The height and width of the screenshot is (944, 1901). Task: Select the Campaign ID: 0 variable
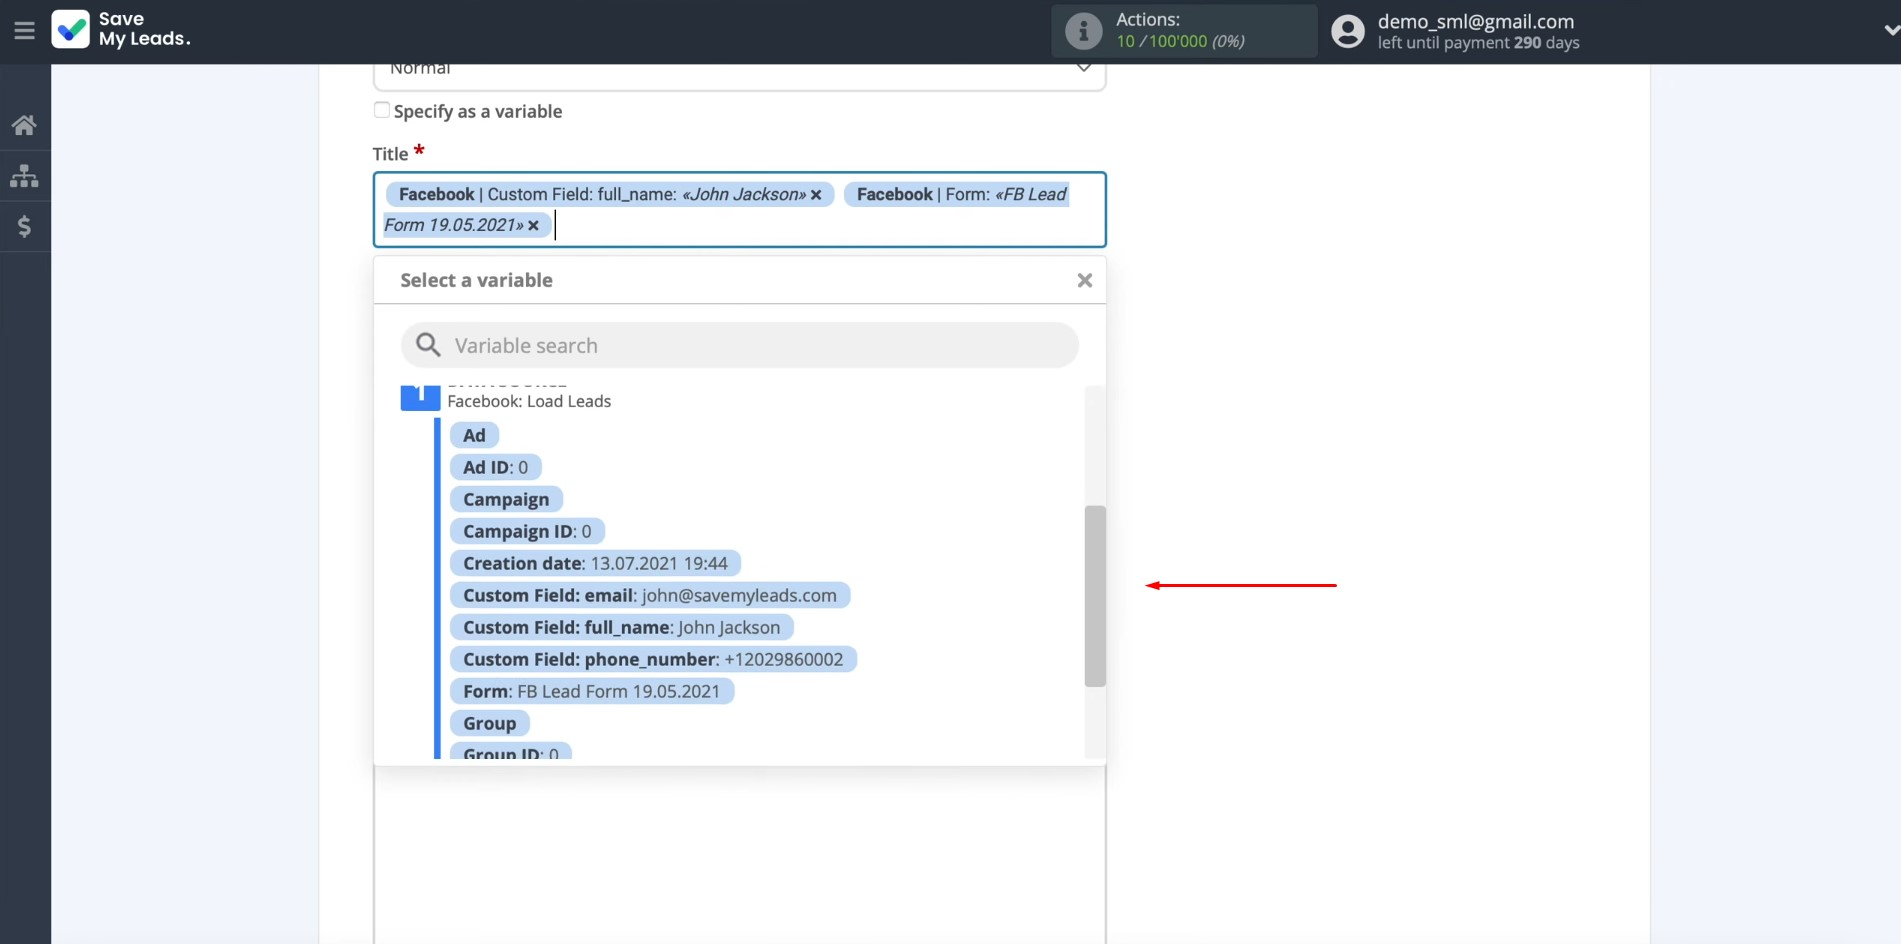(527, 531)
